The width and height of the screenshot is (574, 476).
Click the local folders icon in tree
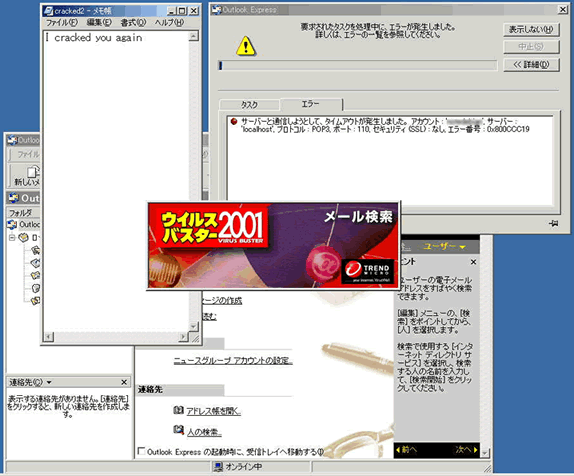[24, 238]
